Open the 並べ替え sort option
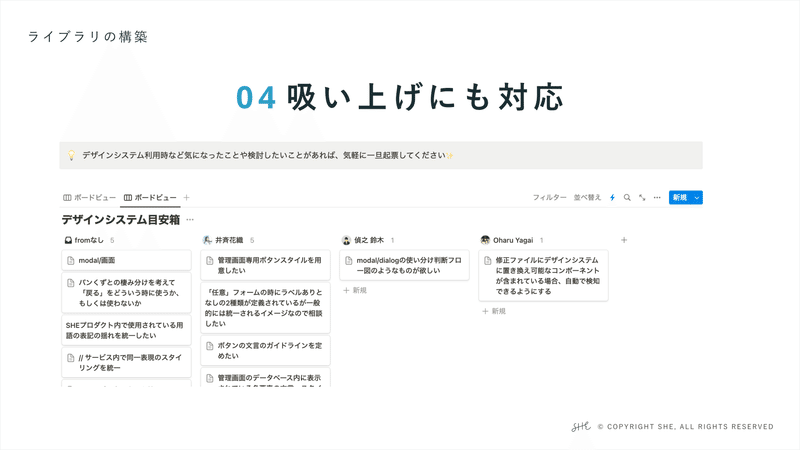This screenshot has height=450, width=800. pos(587,197)
